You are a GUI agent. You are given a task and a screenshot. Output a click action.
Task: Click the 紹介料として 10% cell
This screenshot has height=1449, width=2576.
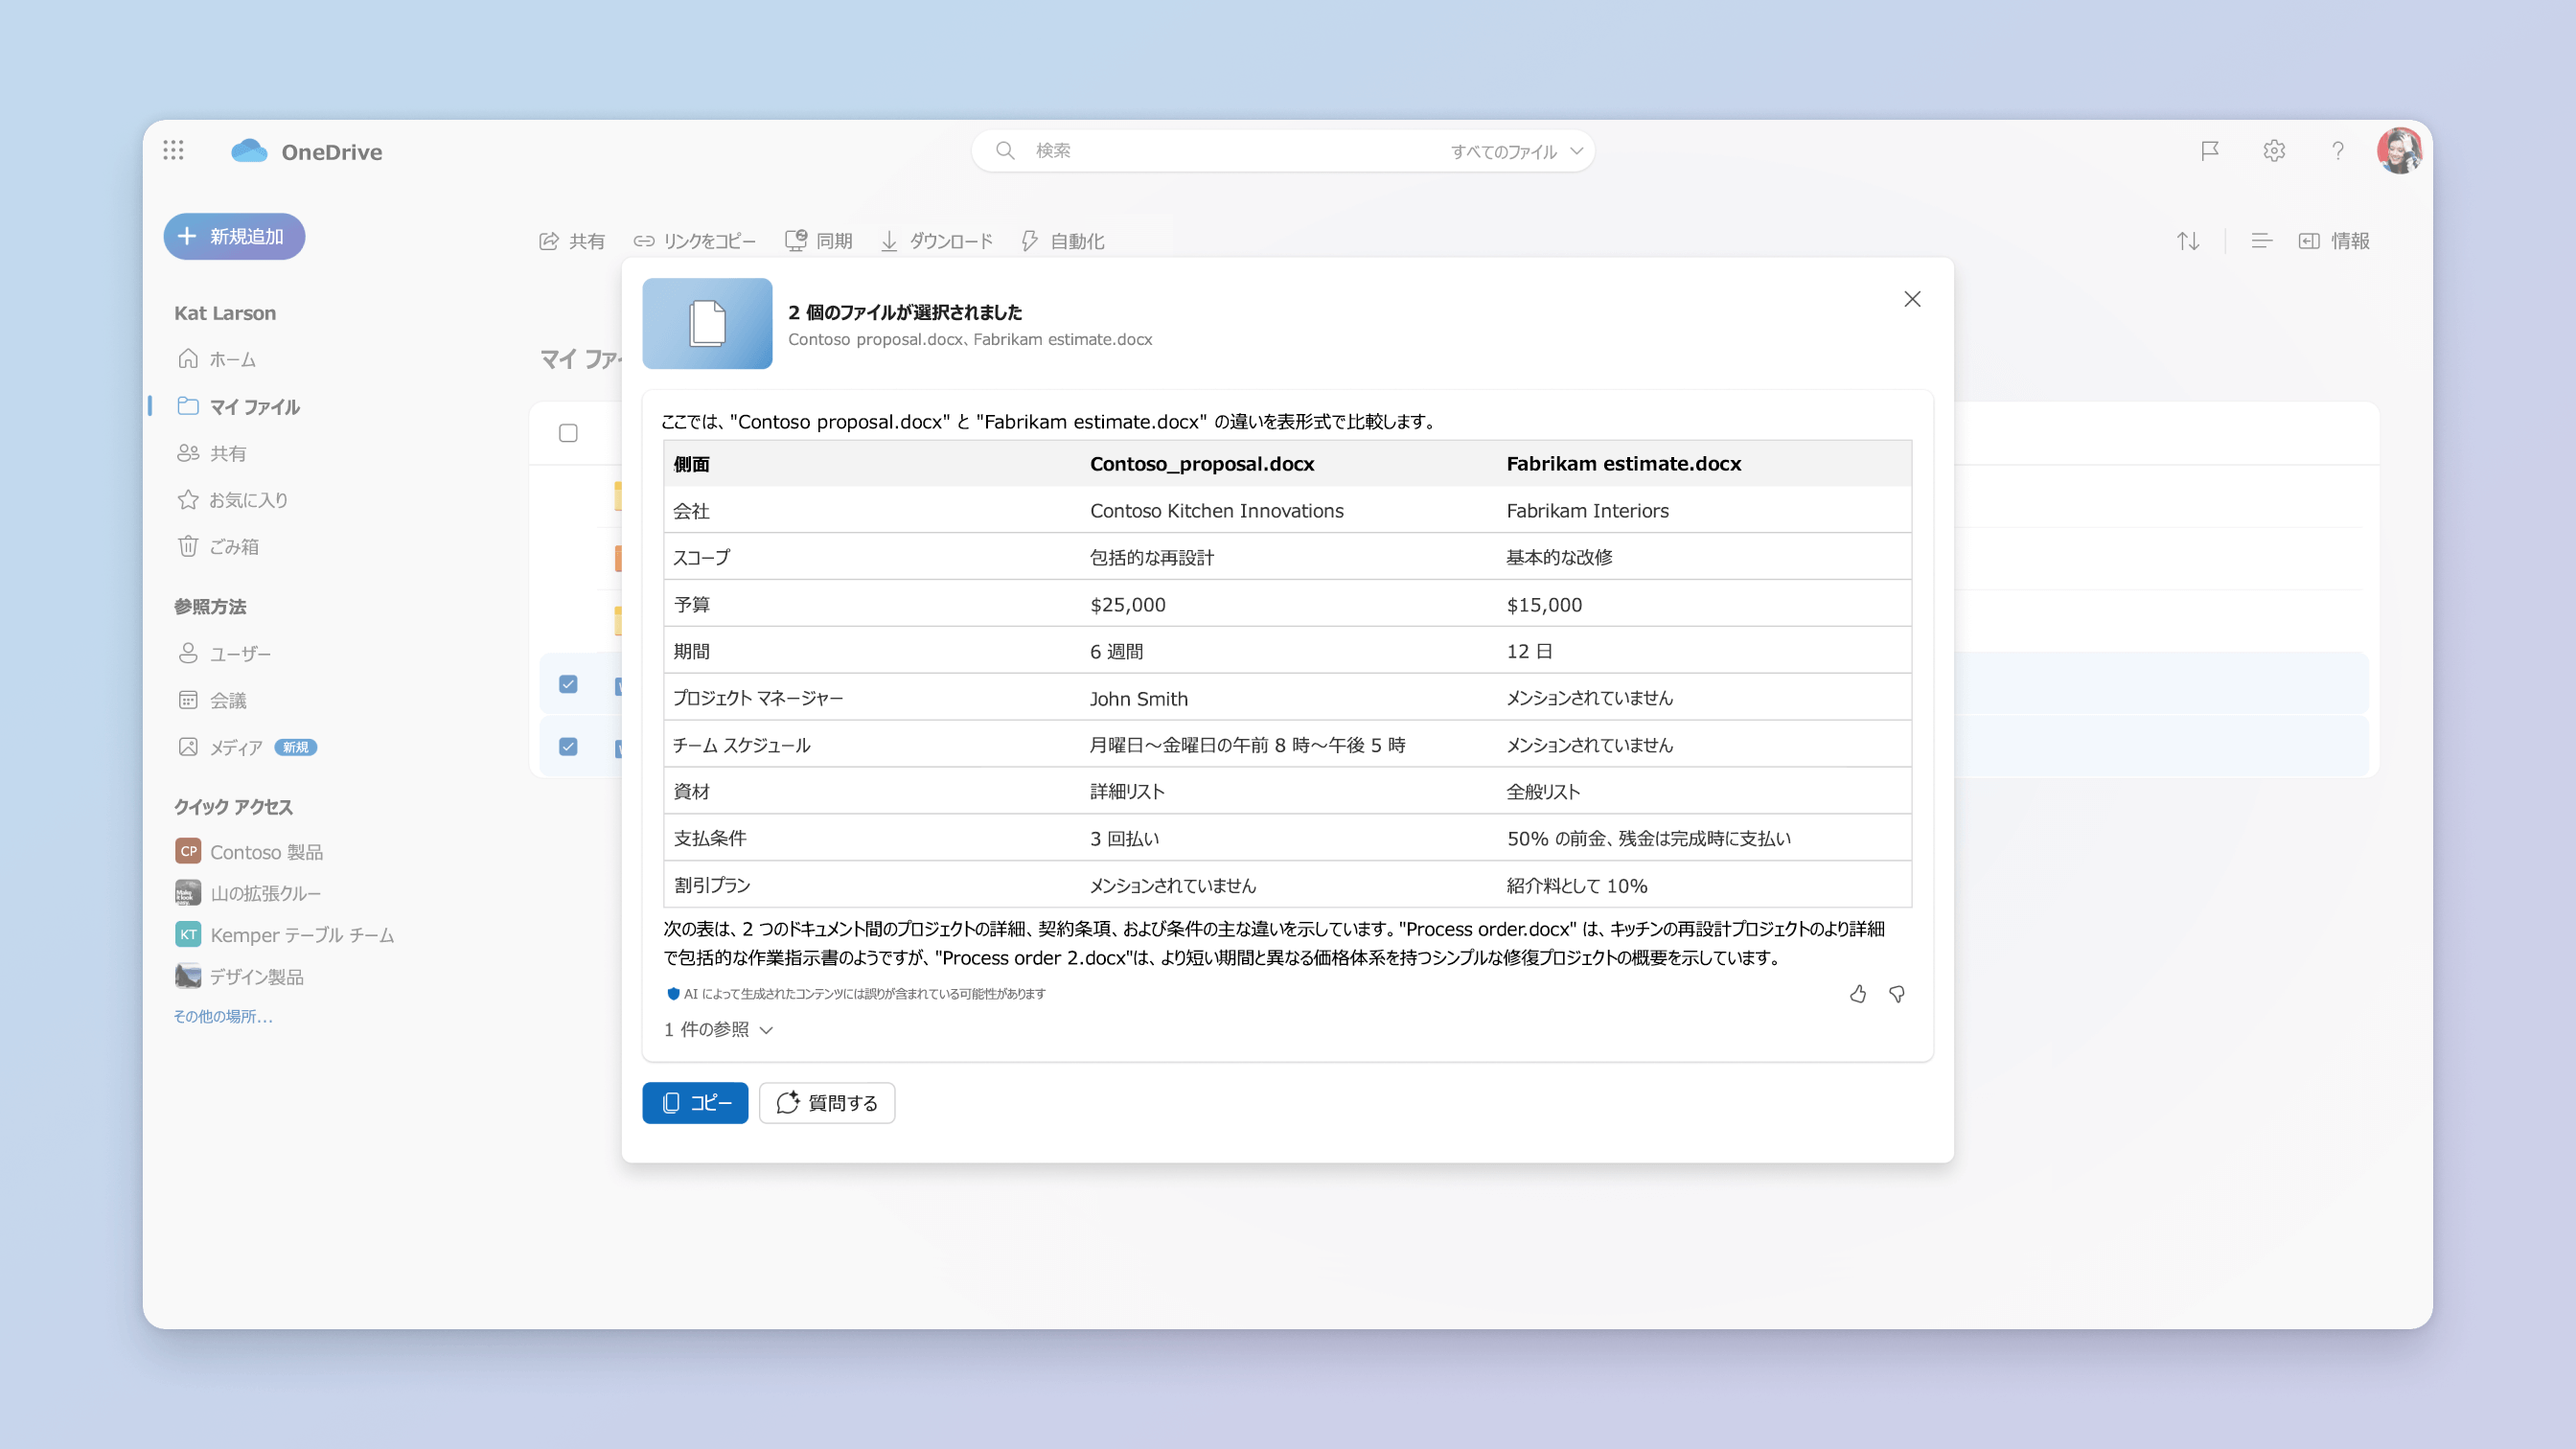tap(1577, 886)
